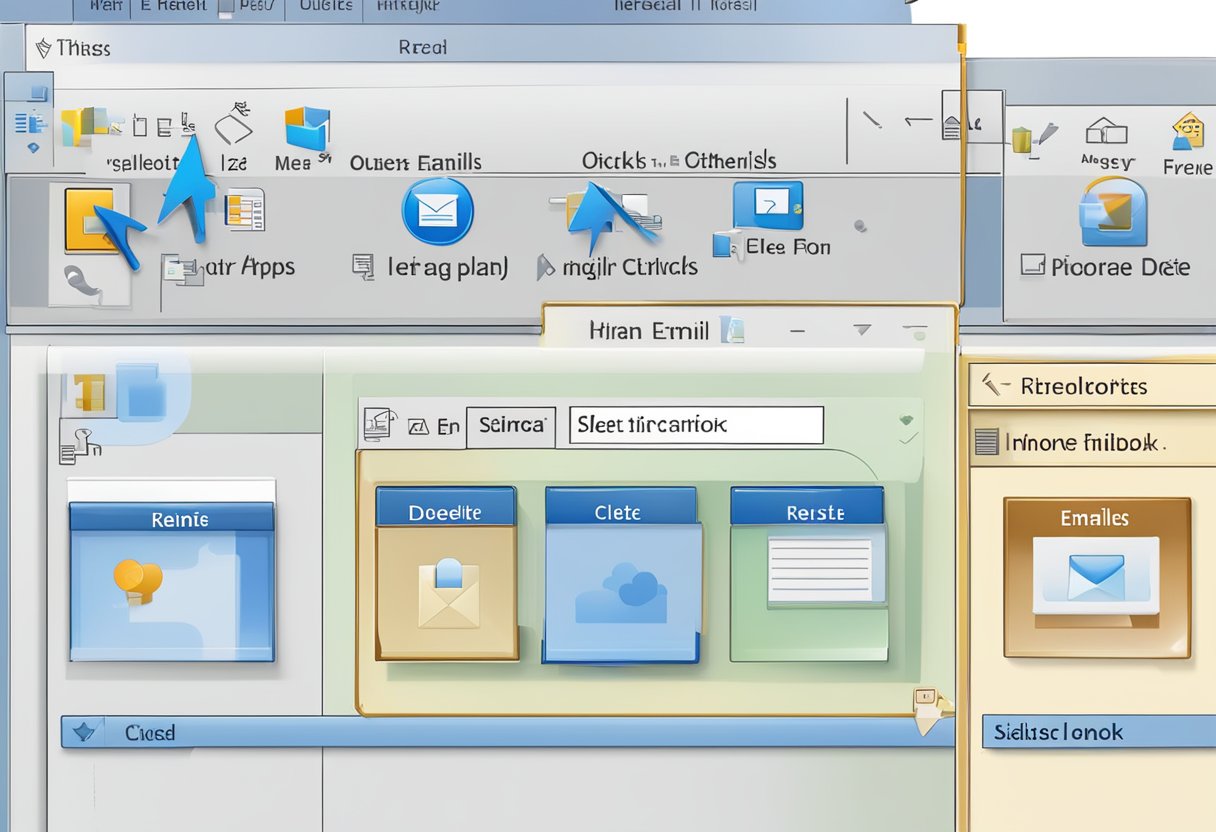
Task: Click the monitor icon above Elee Fon
Action: click(x=767, y=206)
